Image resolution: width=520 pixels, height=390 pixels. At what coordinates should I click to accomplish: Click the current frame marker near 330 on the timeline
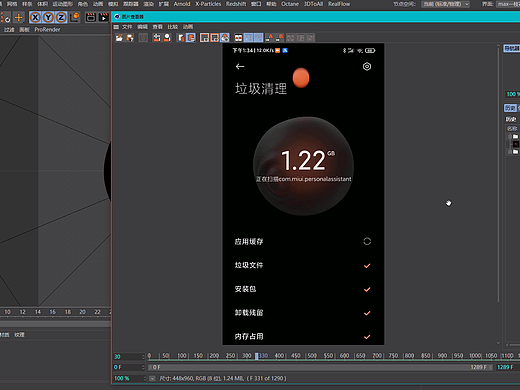click(256, 356)
